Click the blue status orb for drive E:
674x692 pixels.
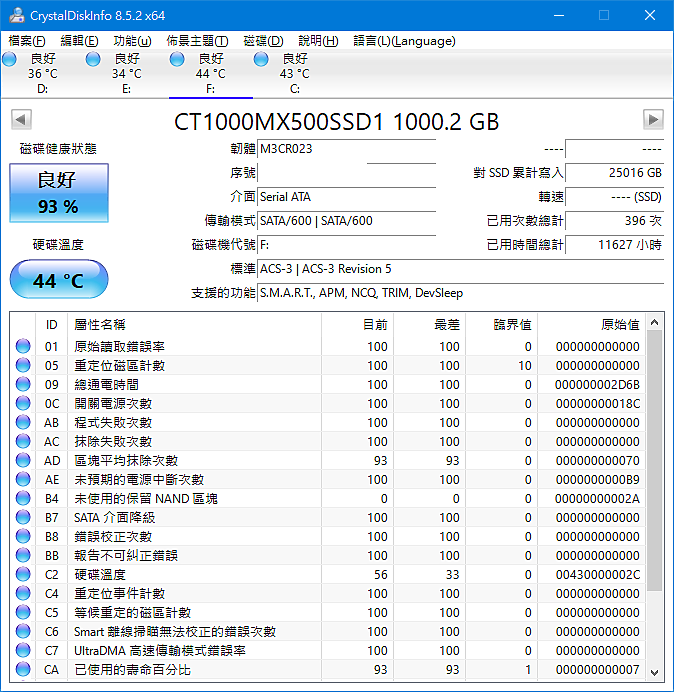[93, 59]
